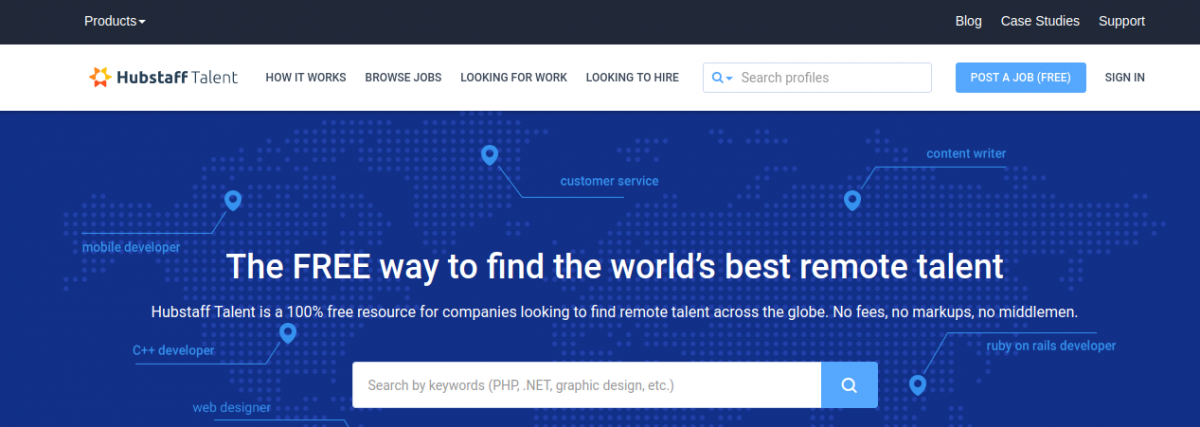Open Looking To Hire menu item
Image resolution: width=1200 pixels, height=427 pixels.
tap(632, 78)
